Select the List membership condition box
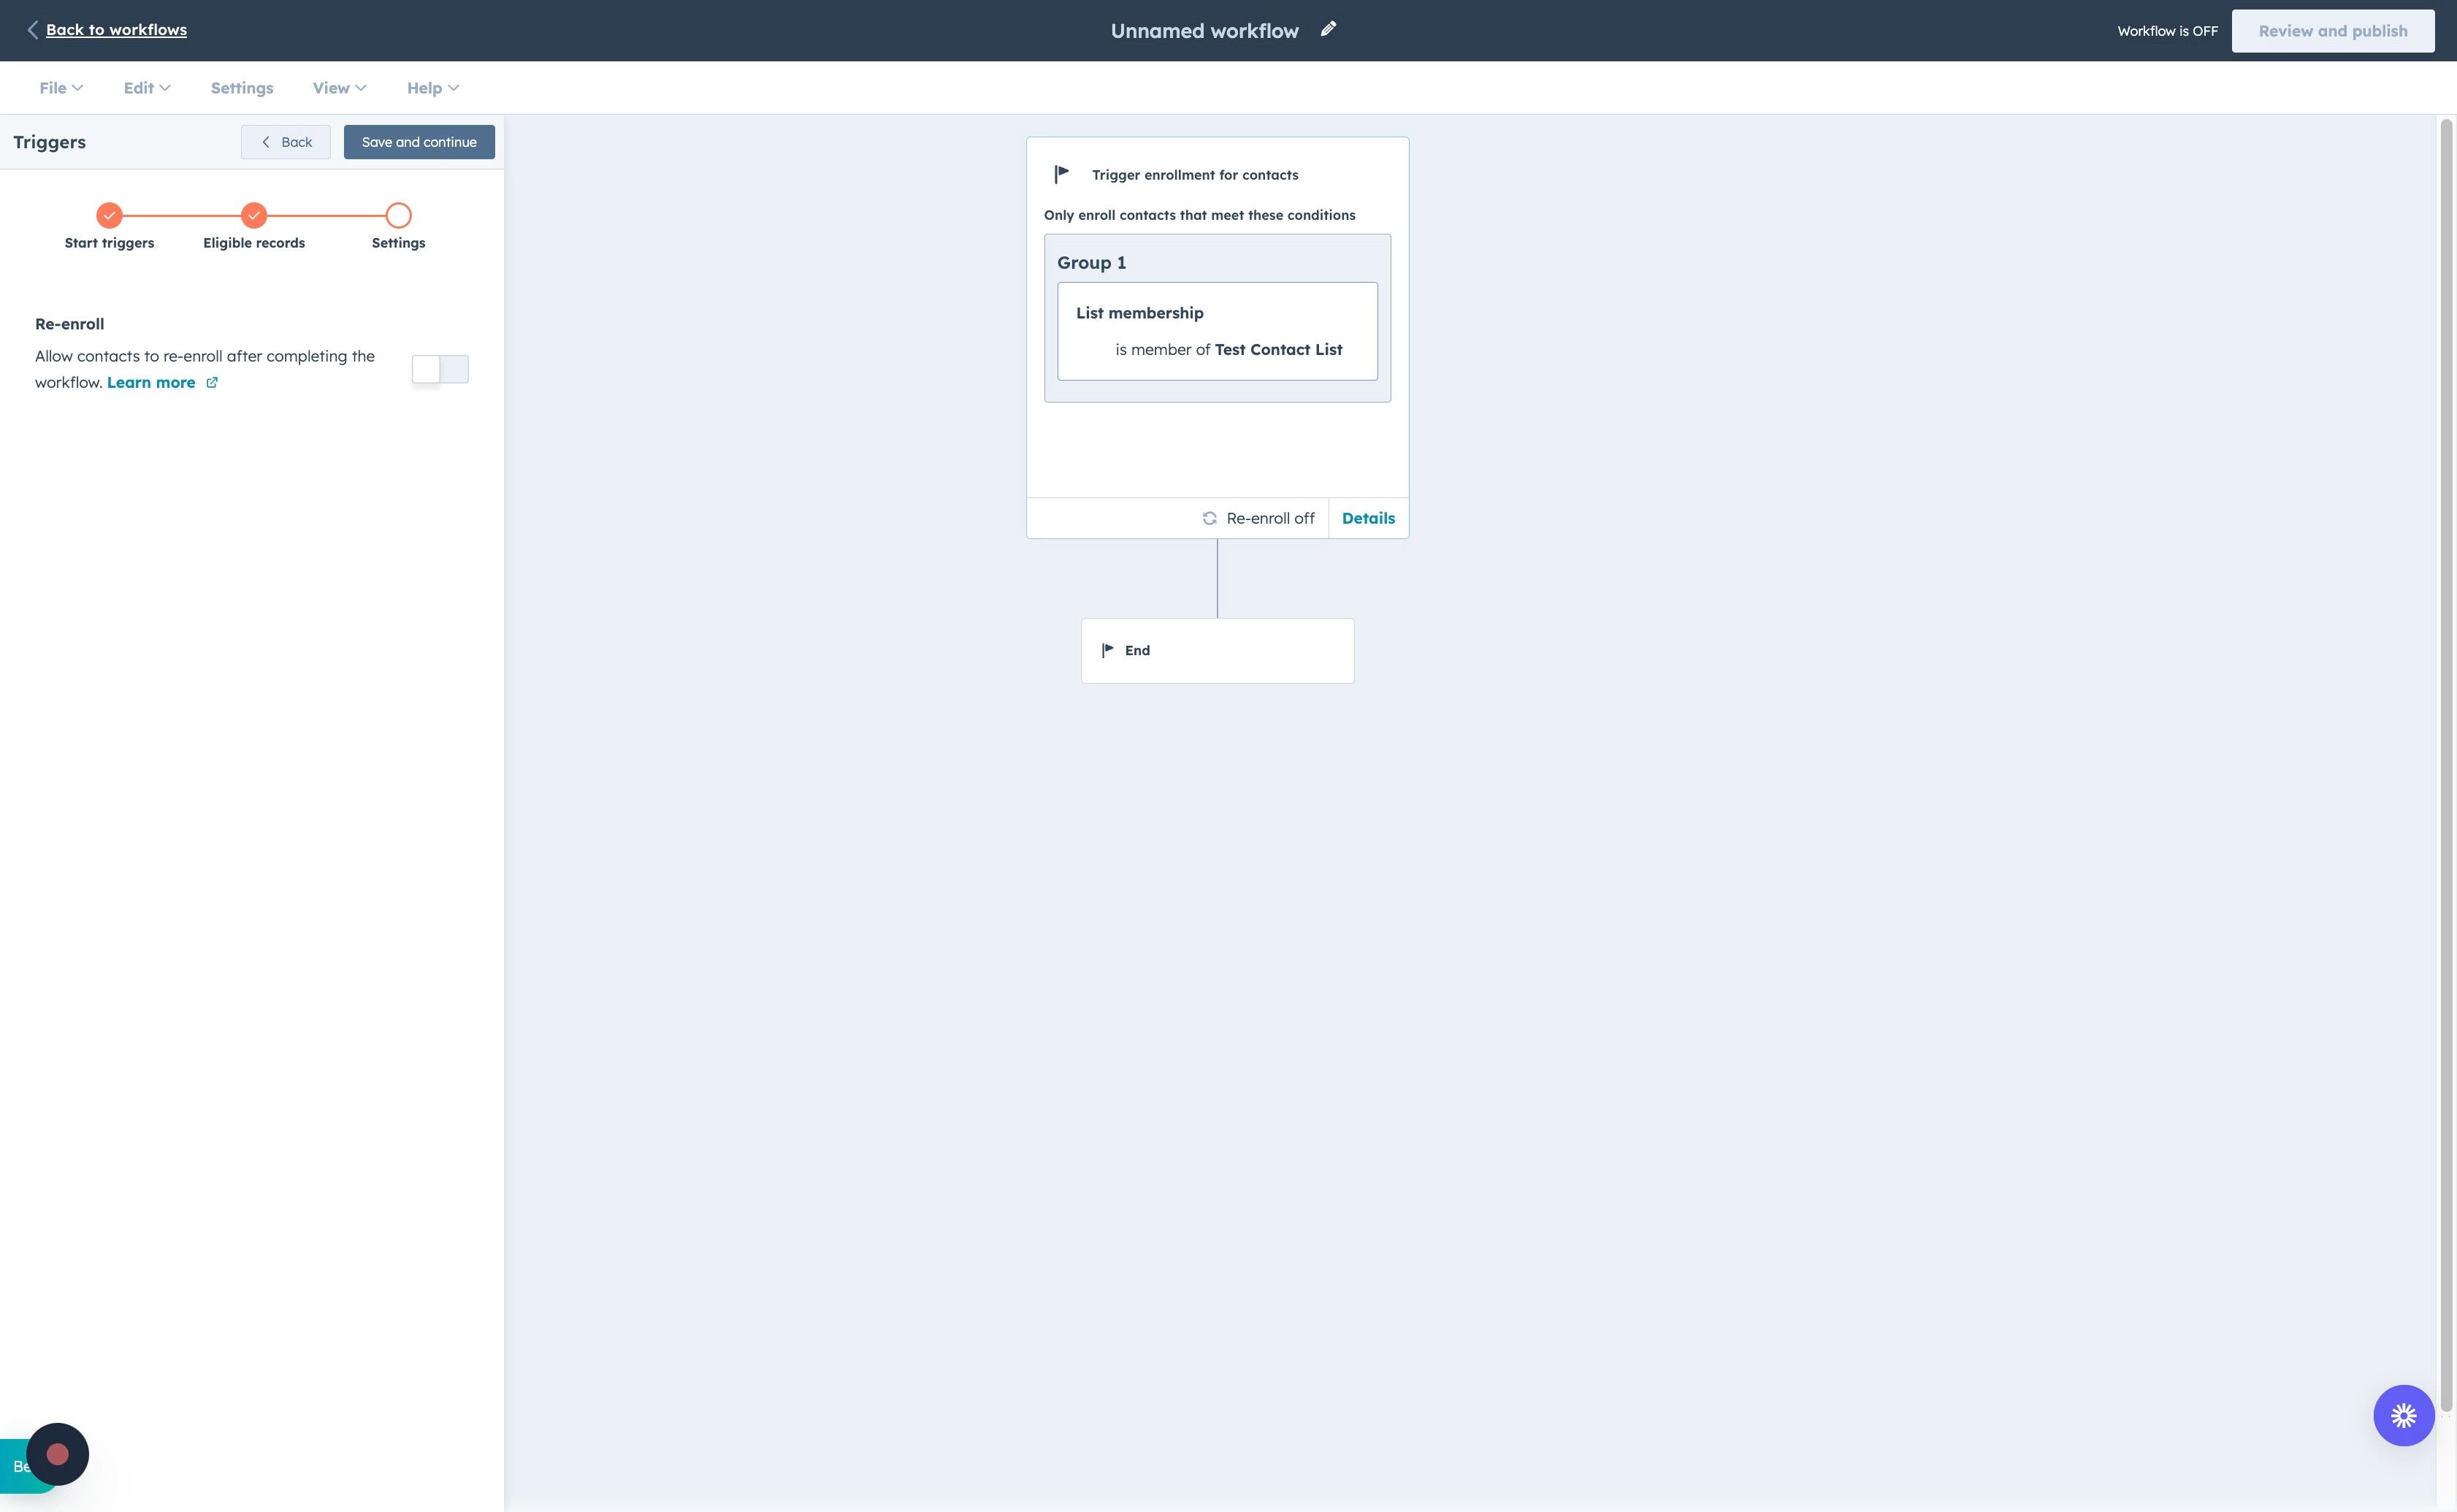Screen dimensions: 2457x1512 click(x=1217, y=331)
